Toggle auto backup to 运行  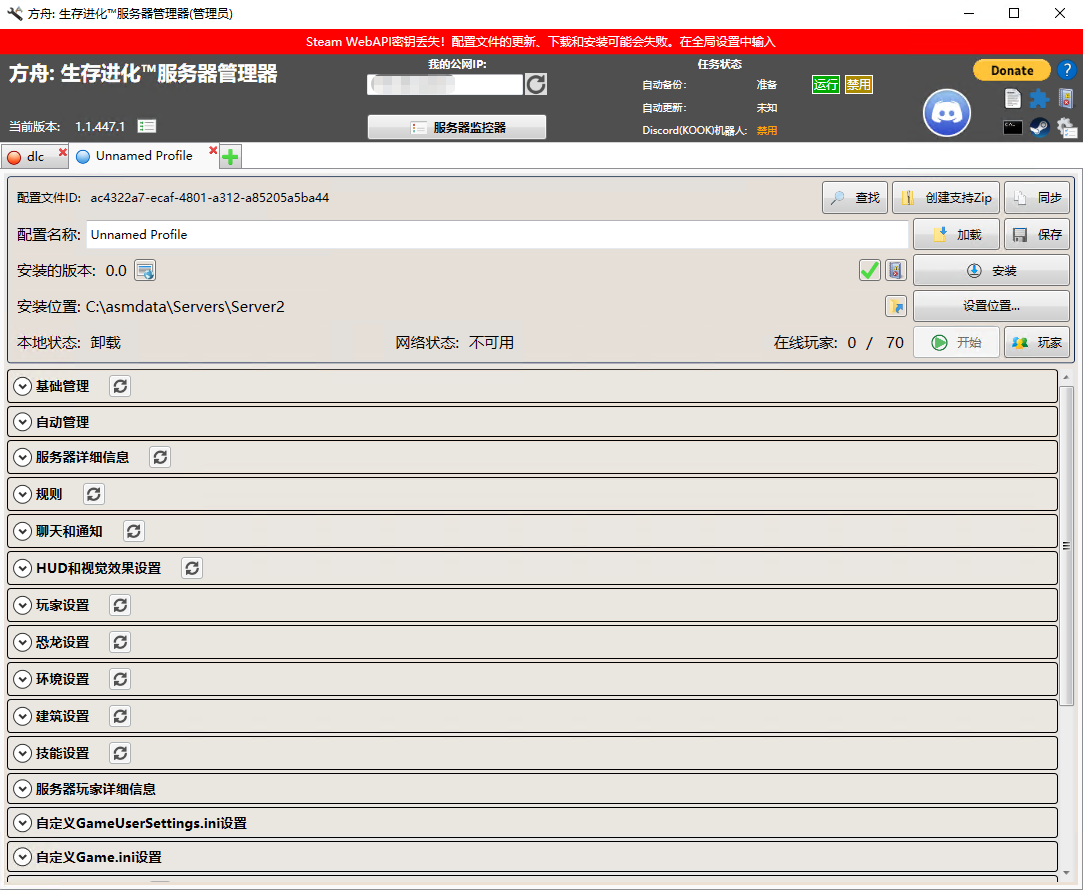click(825, 85)
